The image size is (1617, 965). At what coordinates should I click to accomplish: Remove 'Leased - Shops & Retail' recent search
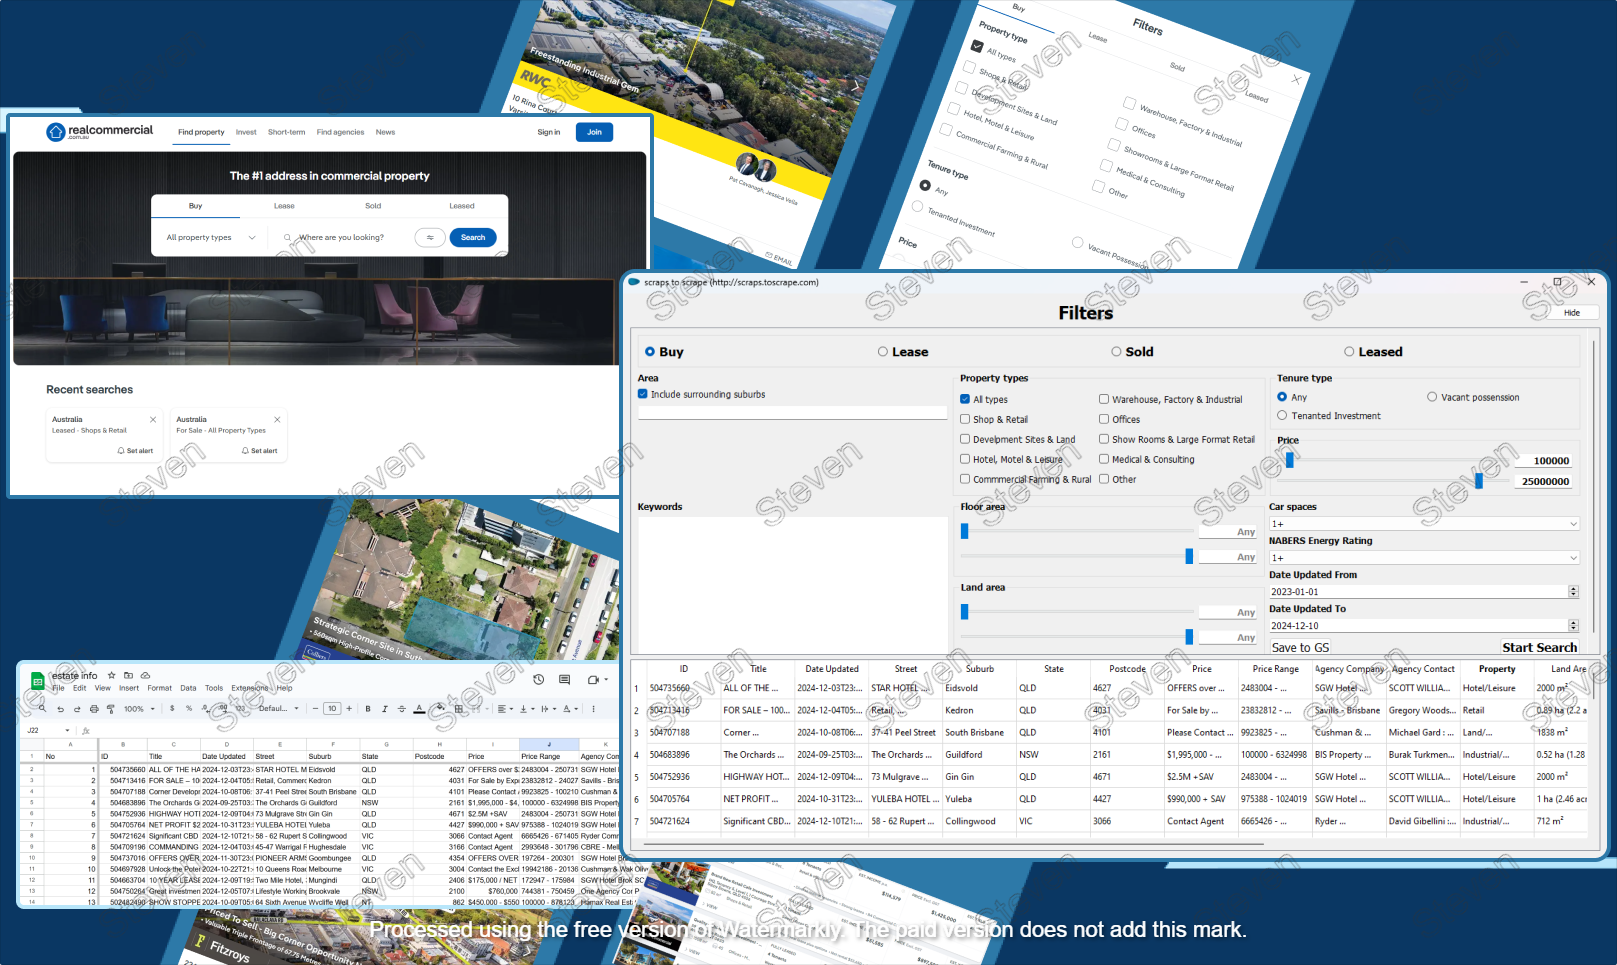pyautogui.click(x=153, y=419)
